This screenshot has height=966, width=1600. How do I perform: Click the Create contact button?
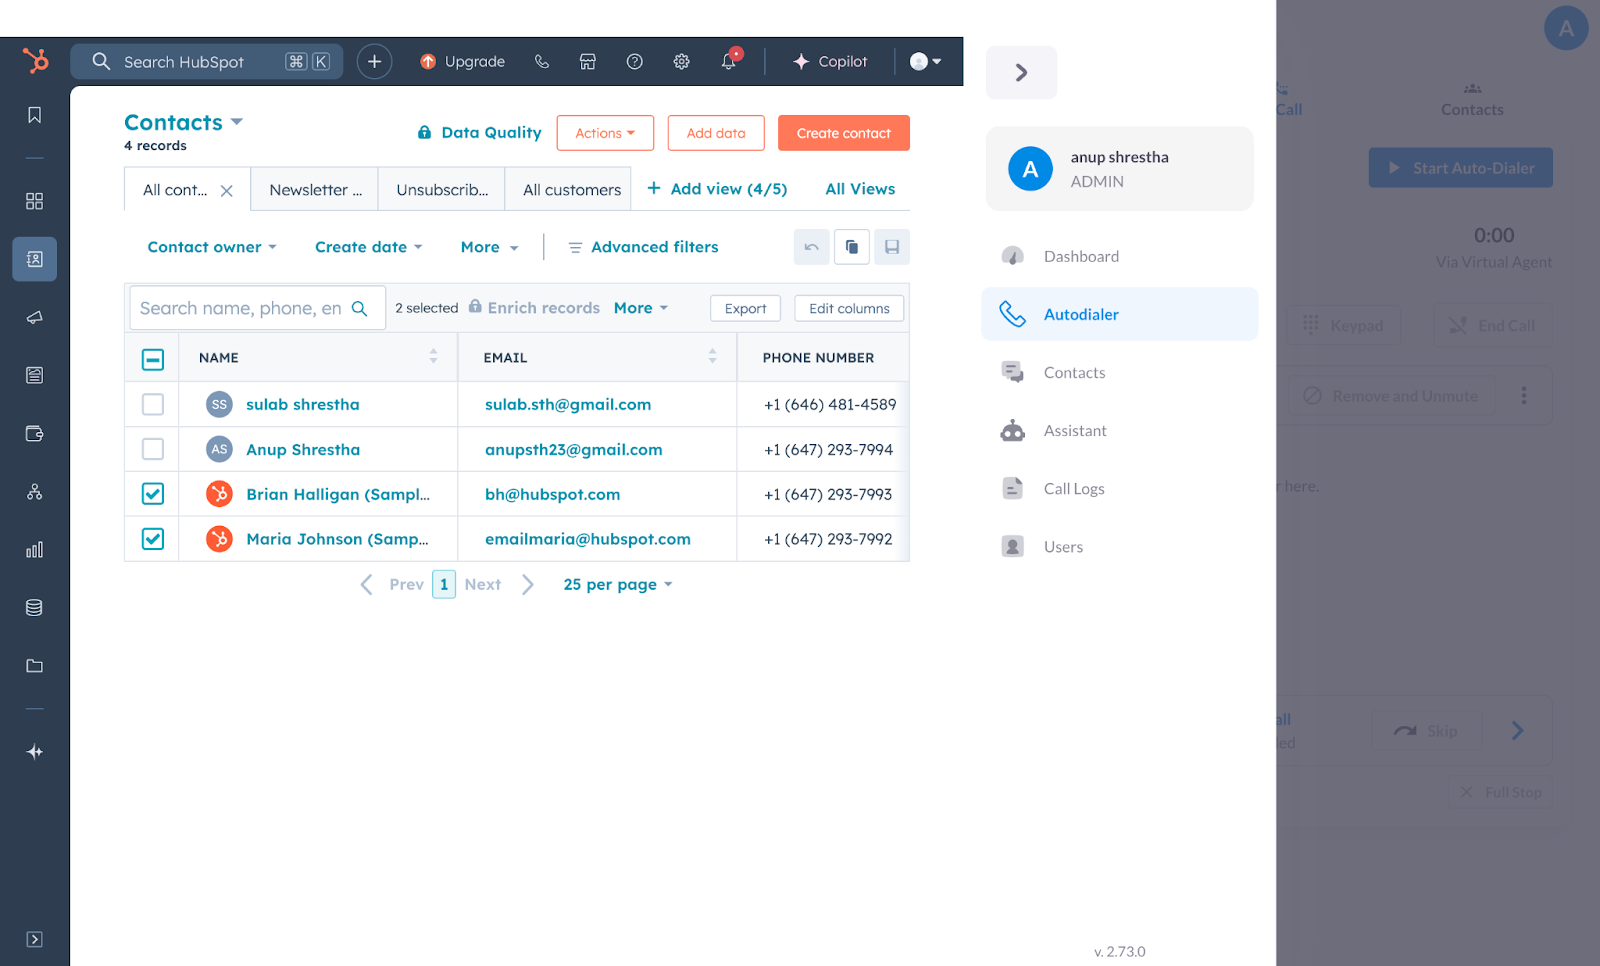tap(844, 133)
